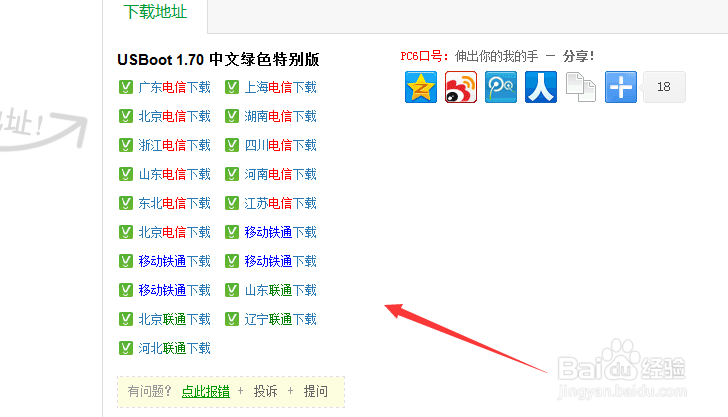
Task: Click green check icon beside 上海电信下载
Action: click(232, 87)
